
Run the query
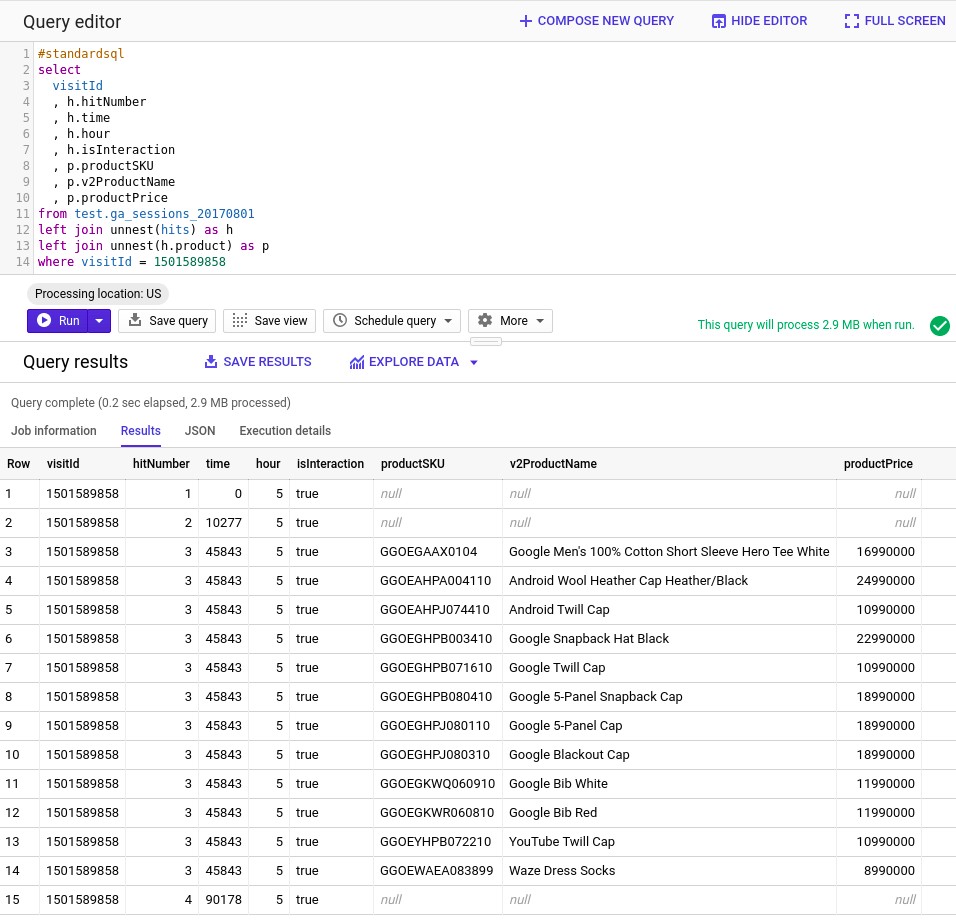(x=60, y=321)
